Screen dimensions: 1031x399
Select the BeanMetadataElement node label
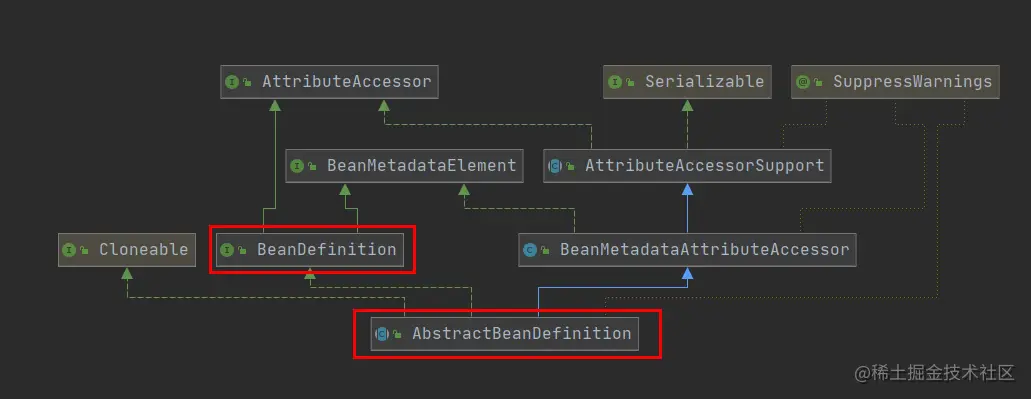tap(421, 166)
